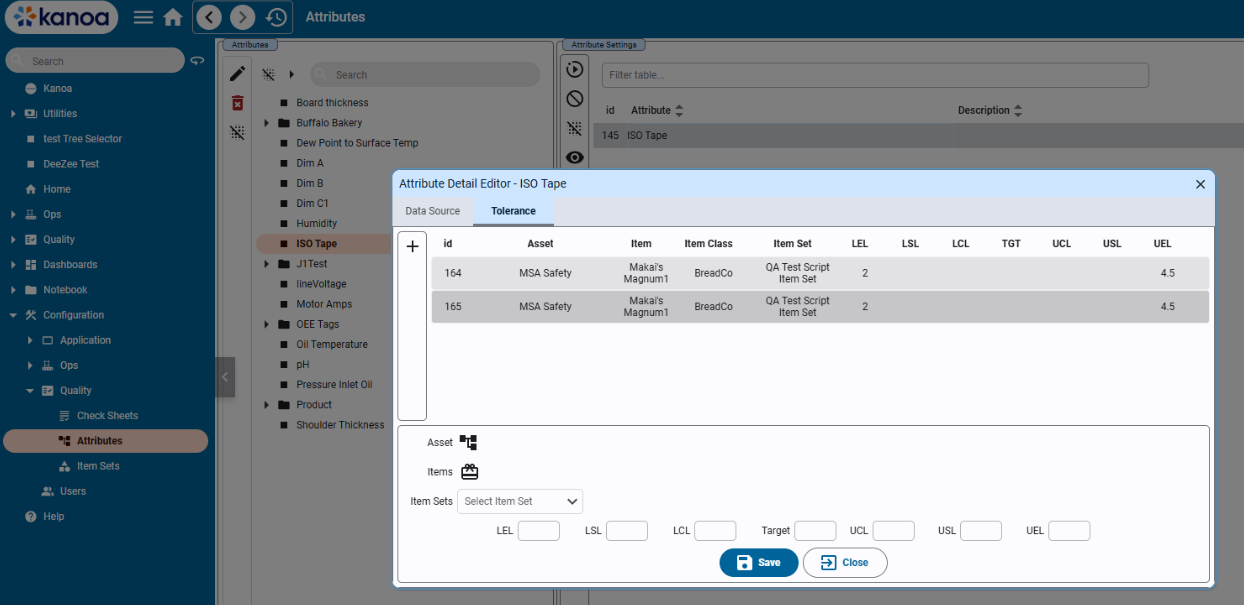Click the Target input field

pos(814,531)
